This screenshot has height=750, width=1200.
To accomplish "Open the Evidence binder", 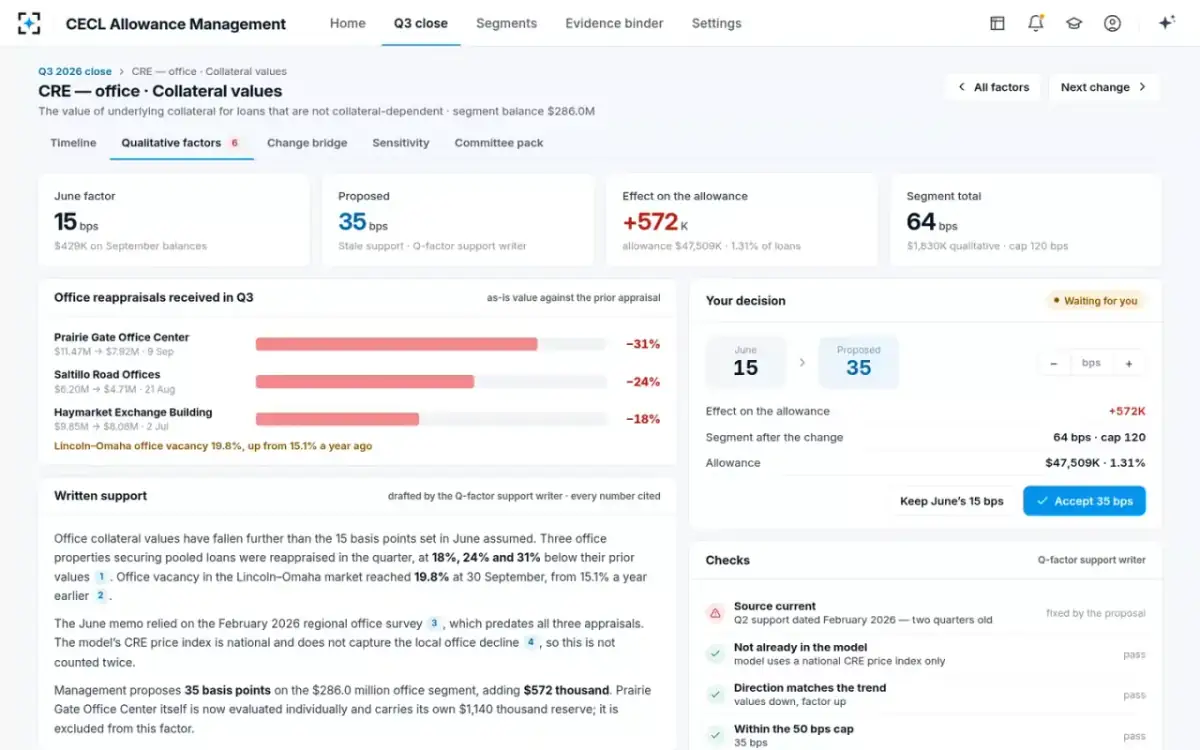I will tap(614, 23).
